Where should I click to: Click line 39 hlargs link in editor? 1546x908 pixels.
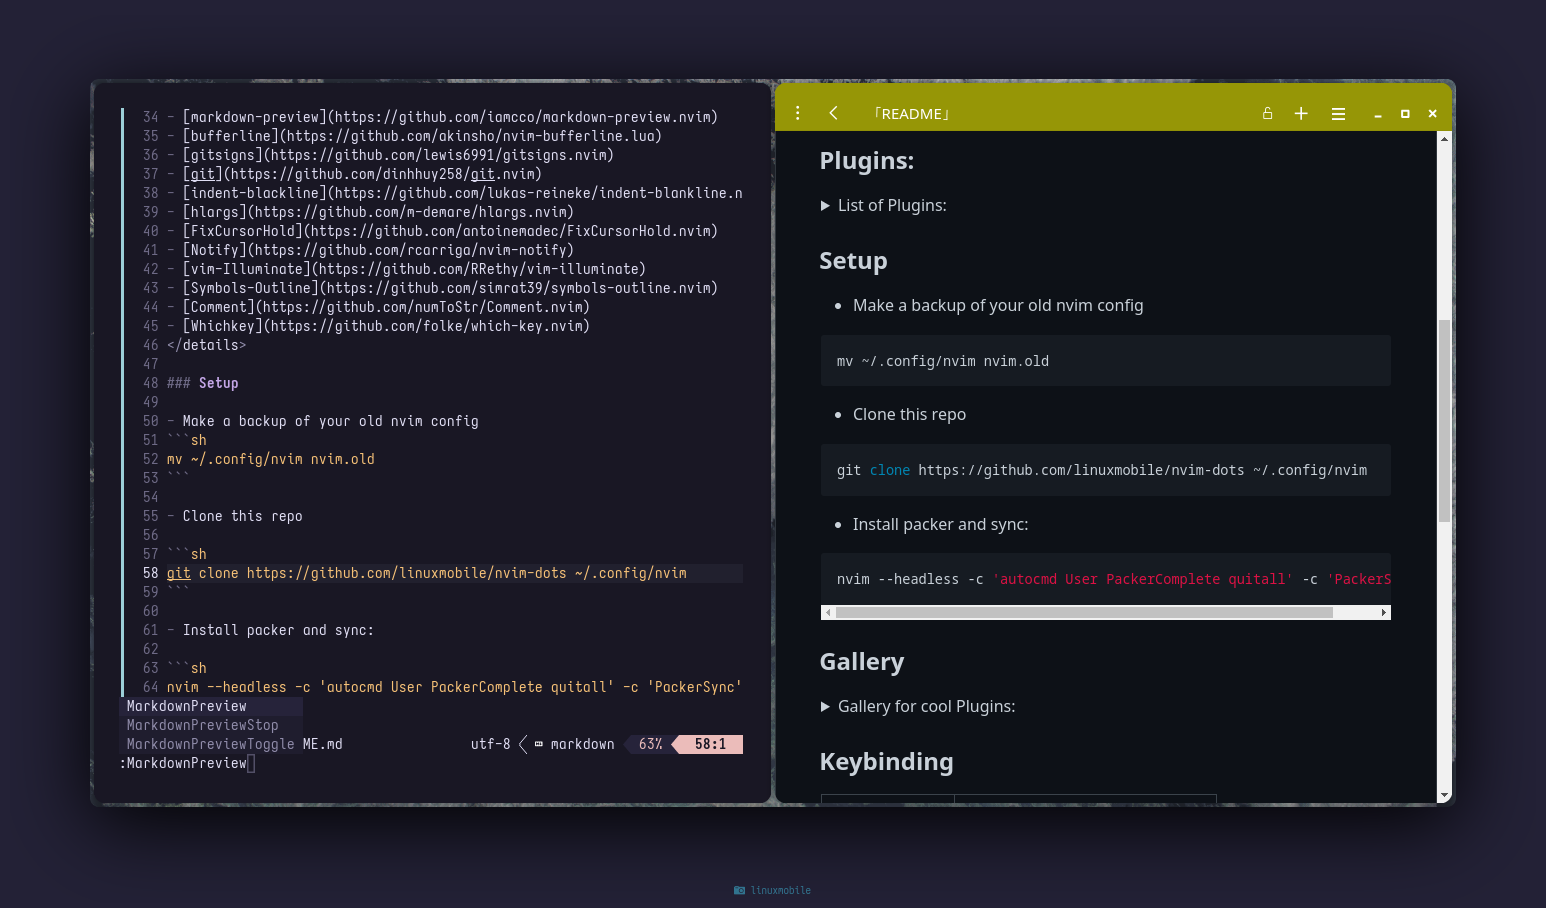click(x=378, y=212)
